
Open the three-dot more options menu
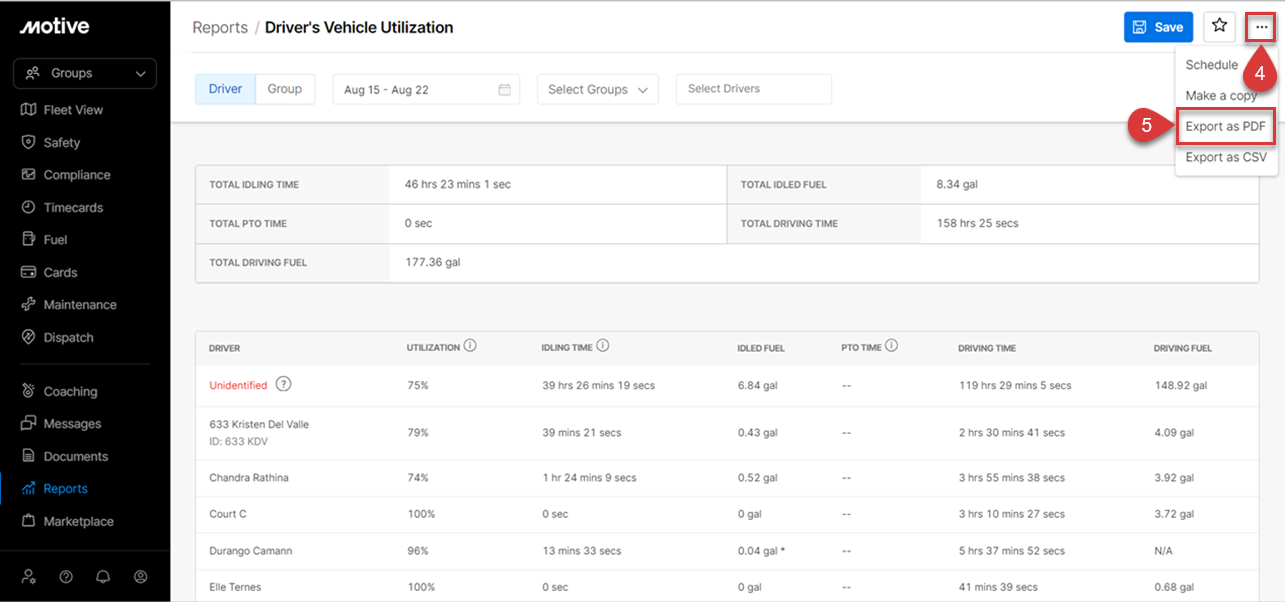point(1261,27)
